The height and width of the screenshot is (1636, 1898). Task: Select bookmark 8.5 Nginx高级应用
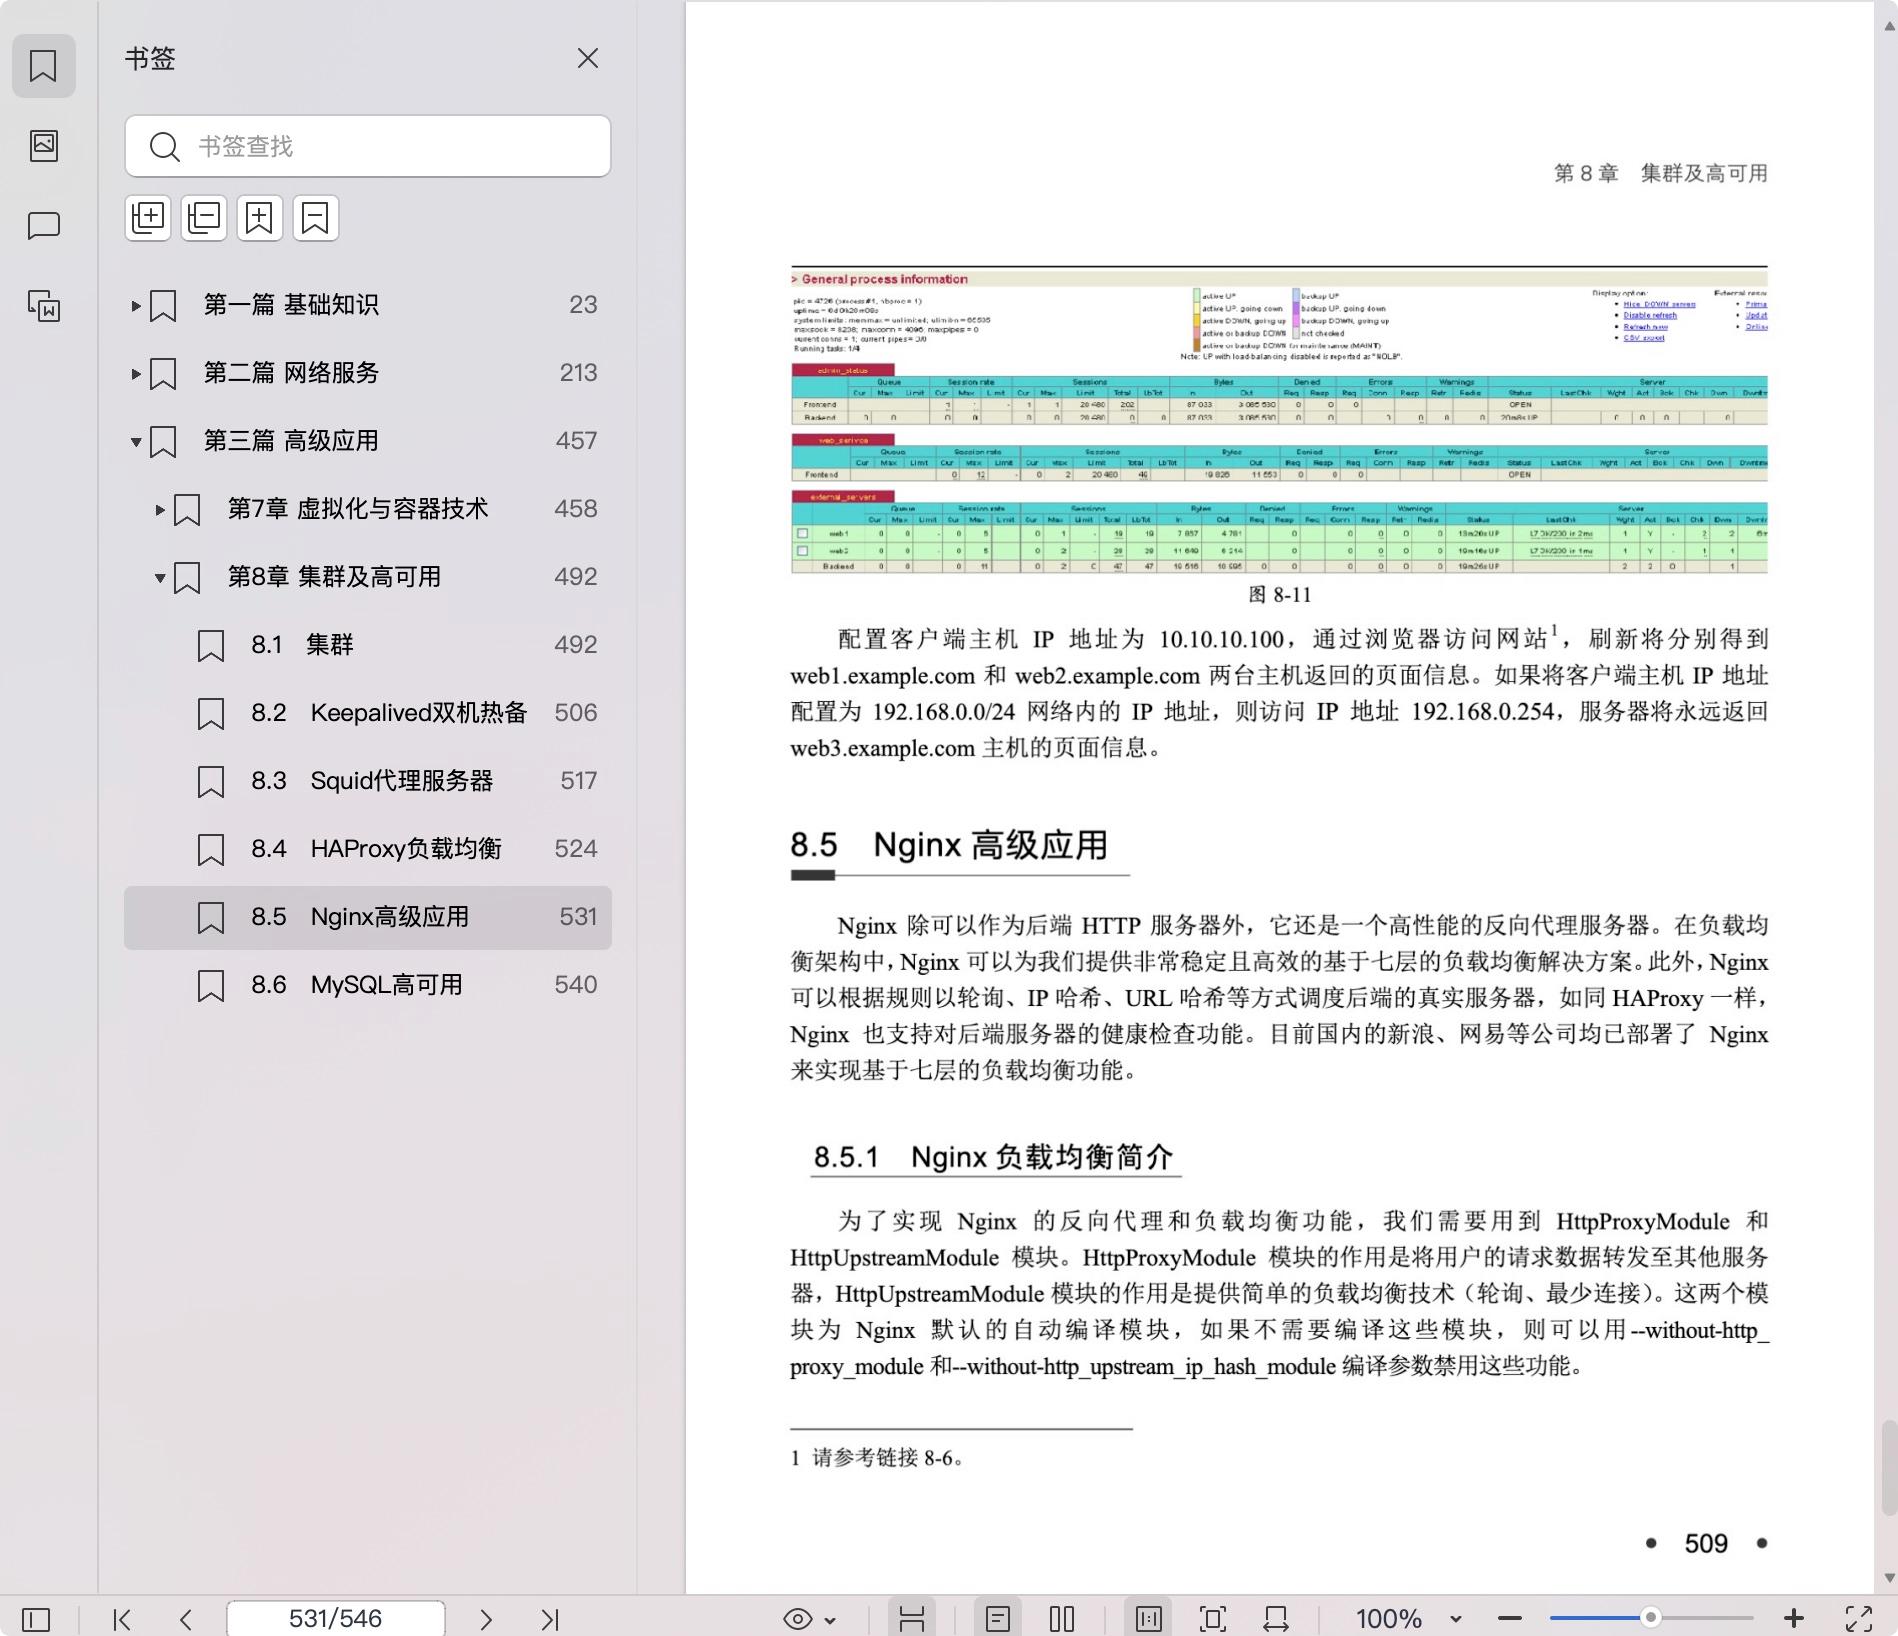pos(368,917)
